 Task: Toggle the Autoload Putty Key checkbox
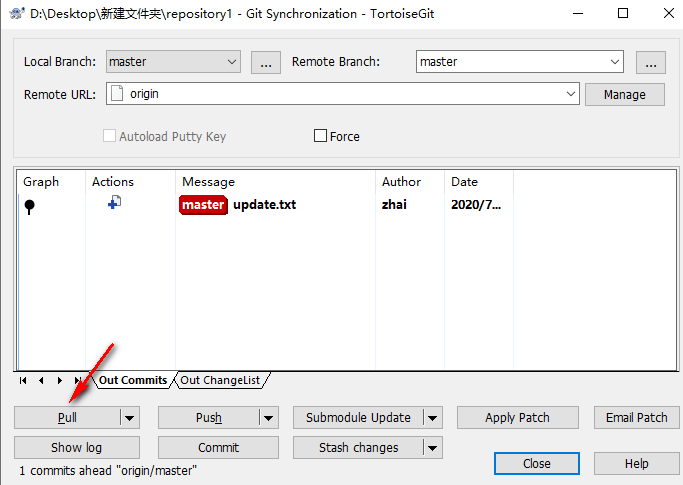[109, 136]
